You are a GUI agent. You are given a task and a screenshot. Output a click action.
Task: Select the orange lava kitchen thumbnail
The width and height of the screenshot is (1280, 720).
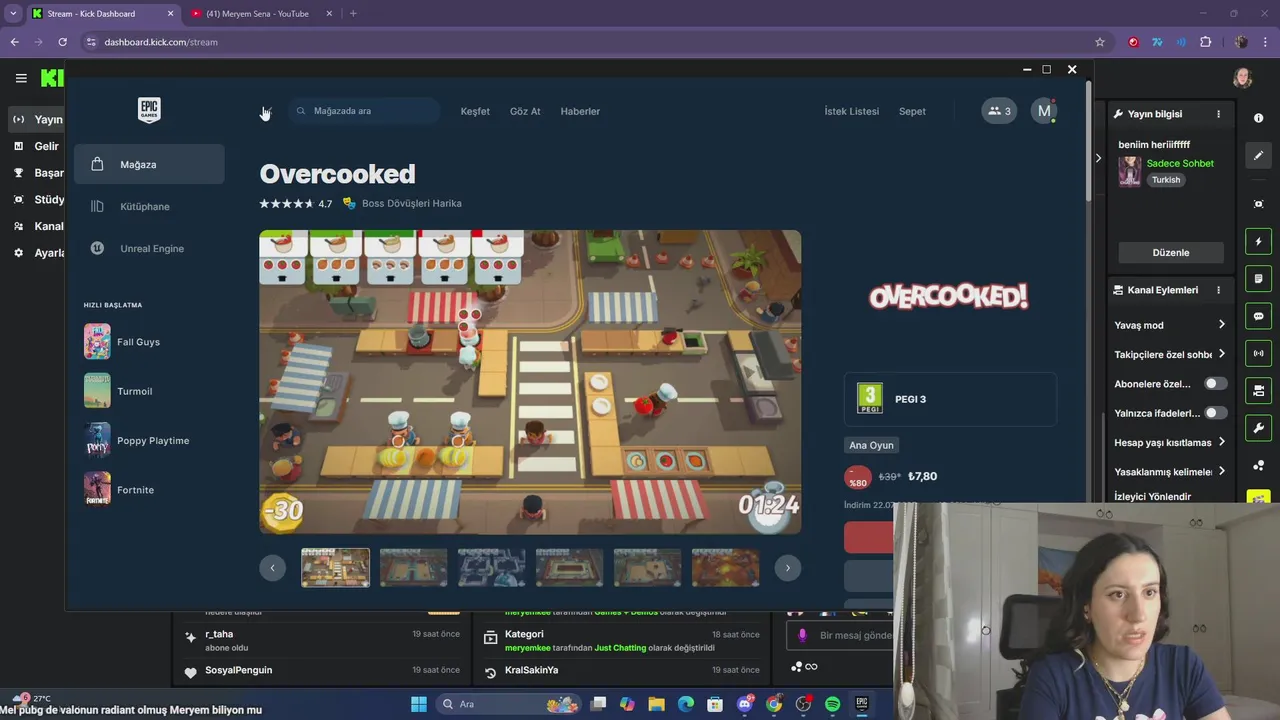click(x=725, y=567)
